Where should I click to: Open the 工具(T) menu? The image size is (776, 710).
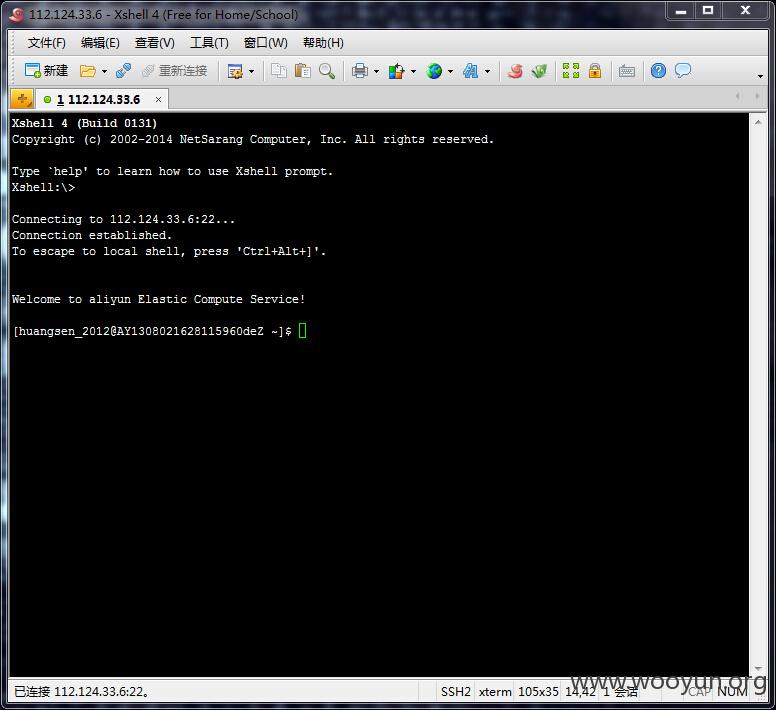[x=209, y=43]
